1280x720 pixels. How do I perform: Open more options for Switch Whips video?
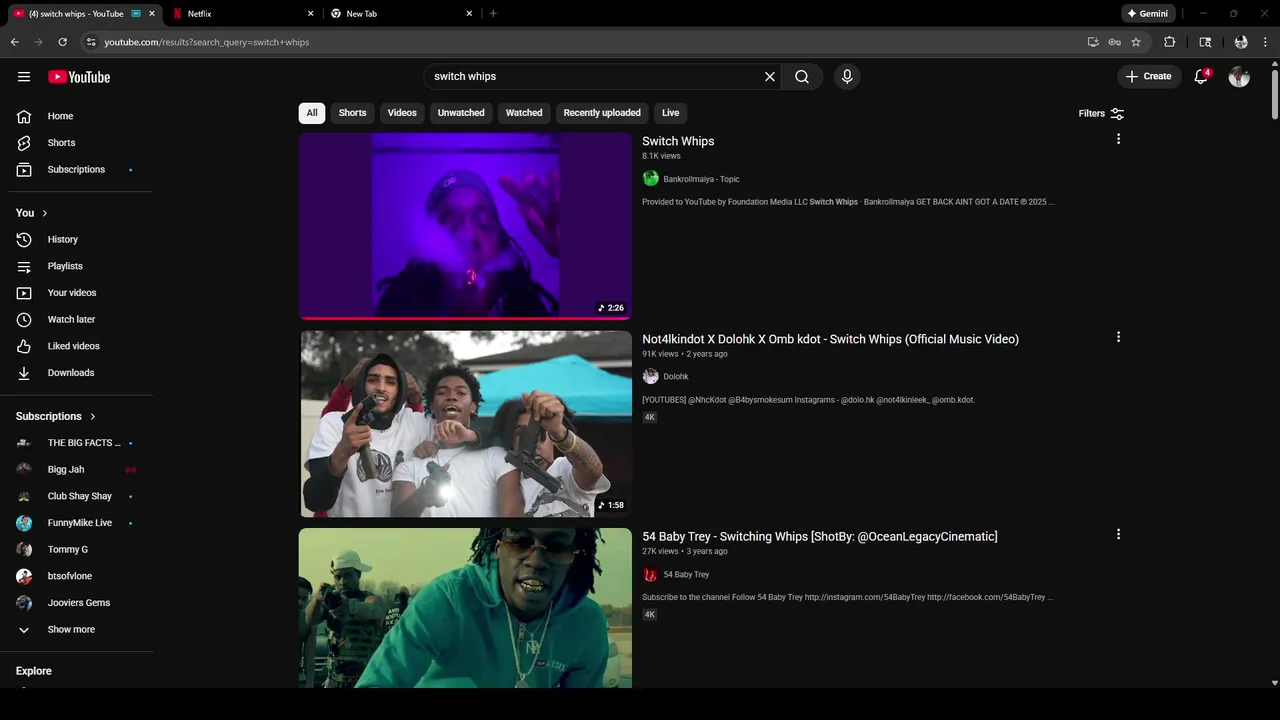[x=1118, y=139]
